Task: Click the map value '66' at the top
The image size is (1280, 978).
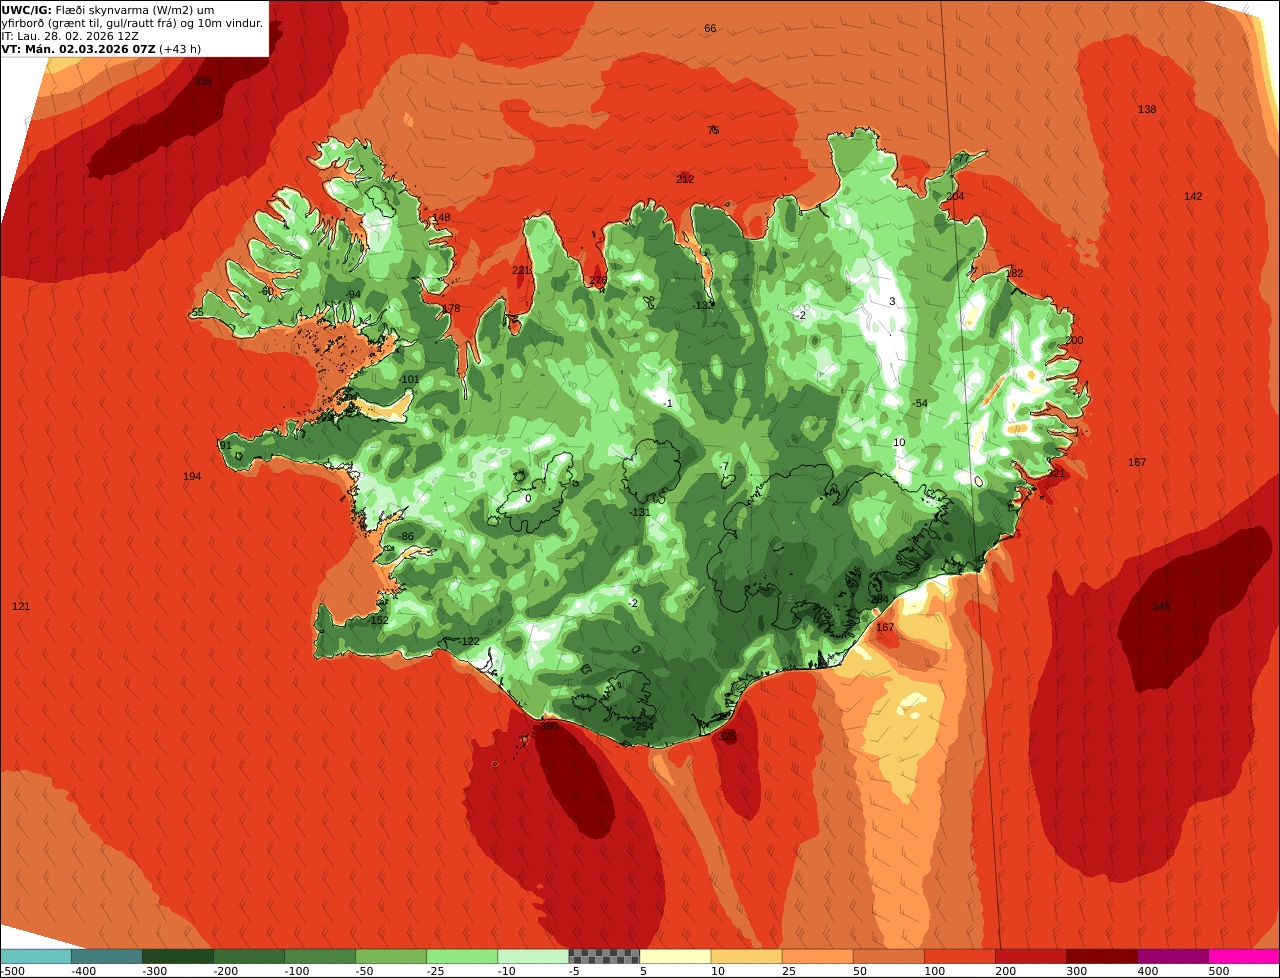Action: [x=710, y=28]
